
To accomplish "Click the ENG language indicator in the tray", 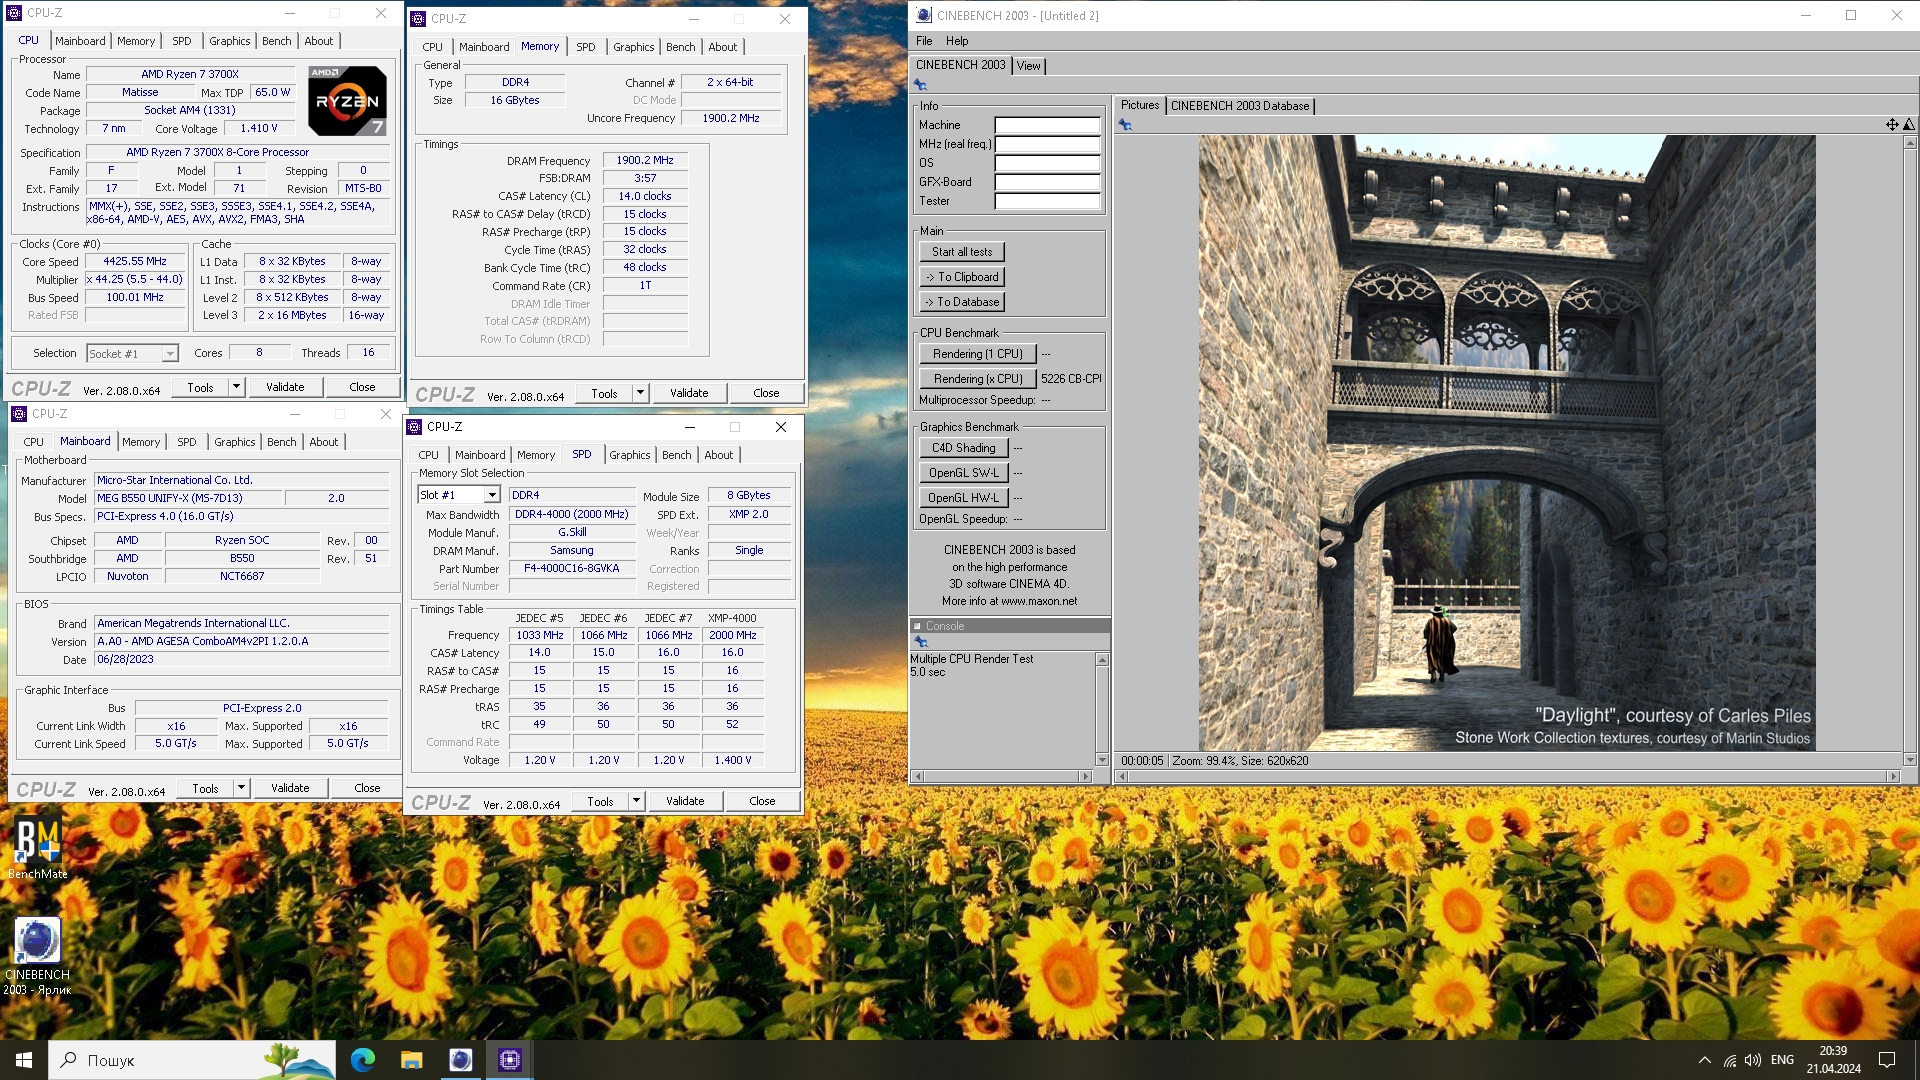I will pos(1782,1060).
